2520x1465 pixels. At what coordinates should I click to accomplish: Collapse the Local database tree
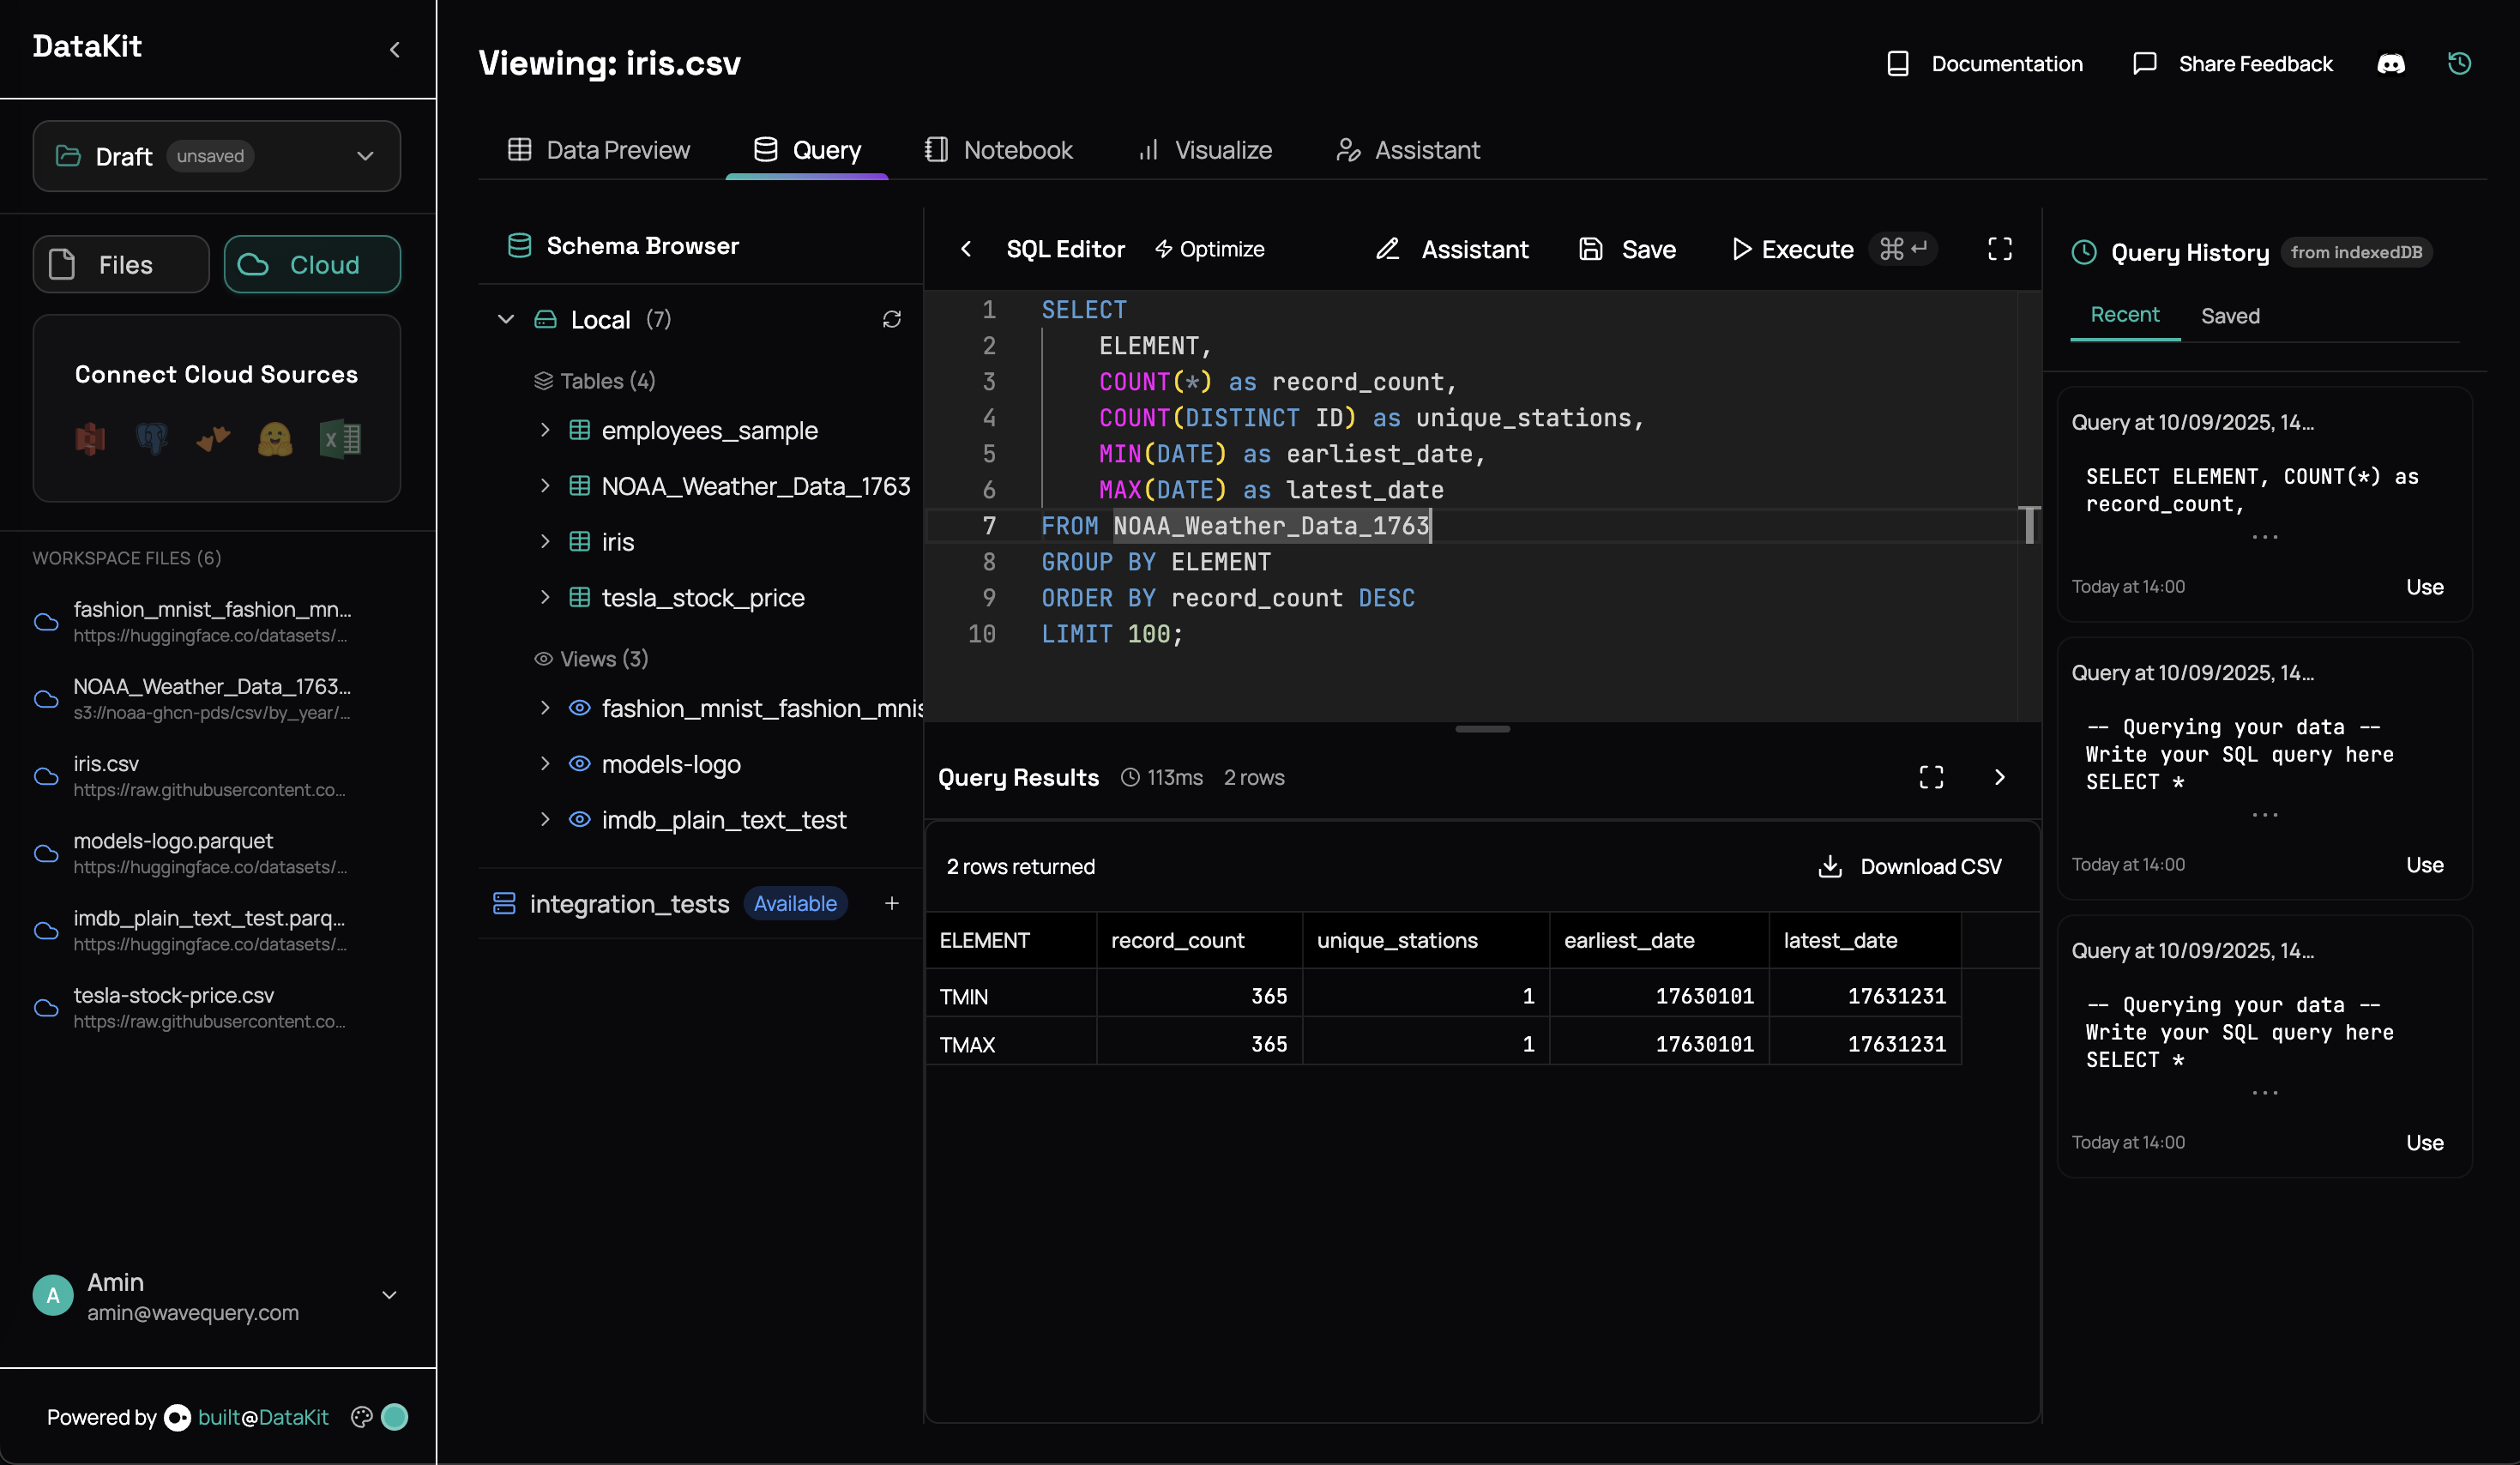click(506, 319)
